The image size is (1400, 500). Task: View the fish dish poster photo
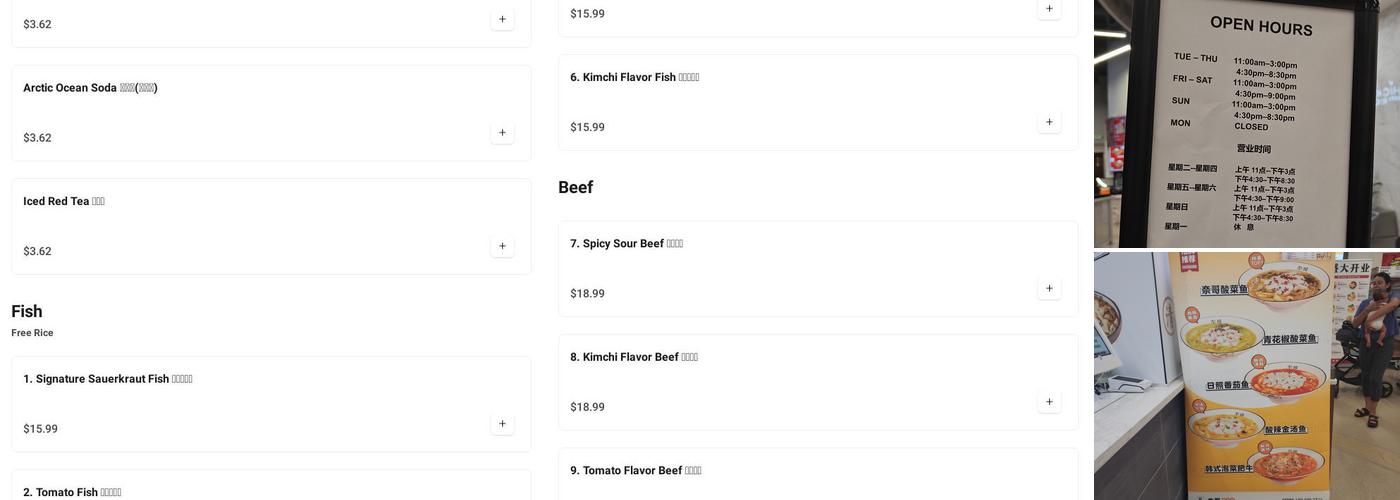click(x=1246, y=376)
